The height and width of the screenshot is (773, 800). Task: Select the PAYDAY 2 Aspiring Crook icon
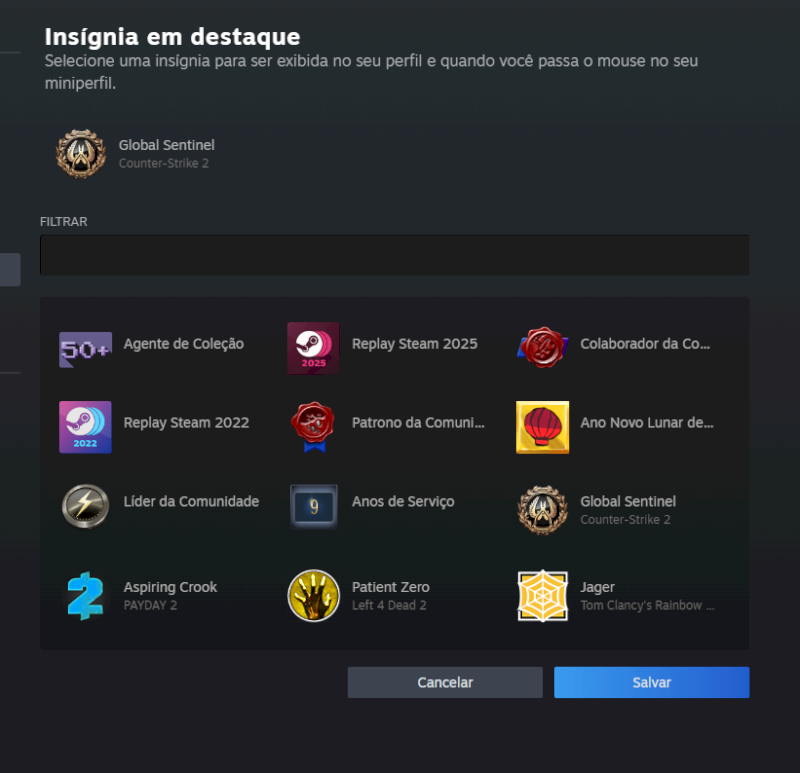tap(85, 595)
